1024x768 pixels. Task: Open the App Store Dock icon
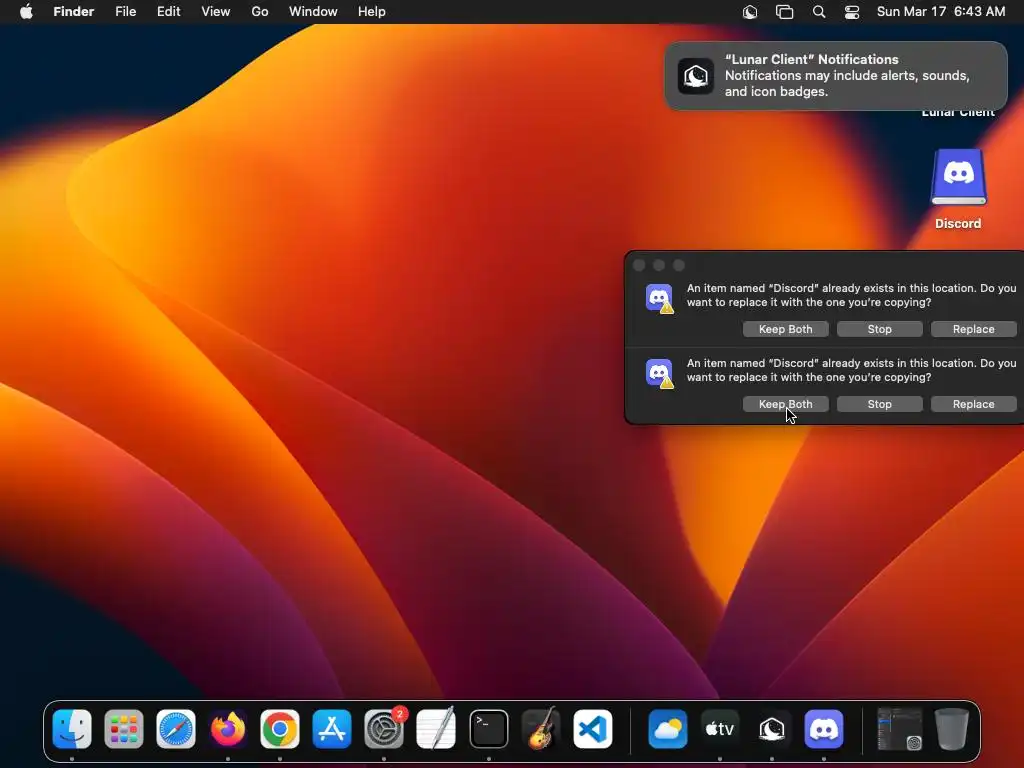[332, 729]
